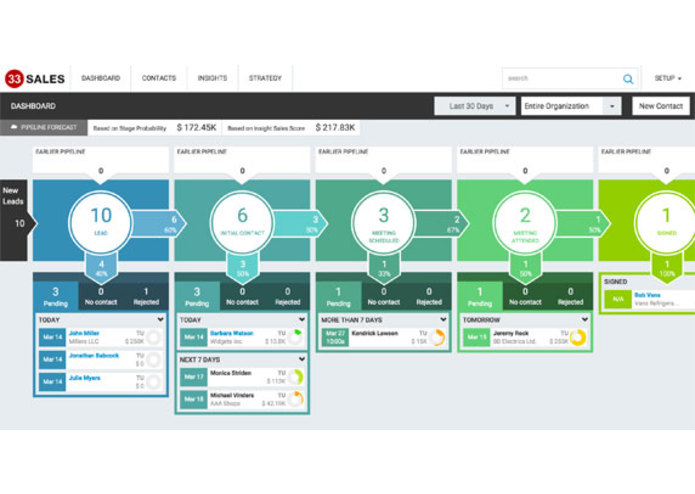Click the Pipeline Forecast cloud icon
Screen dimensions: 695x494
point(14,127)
